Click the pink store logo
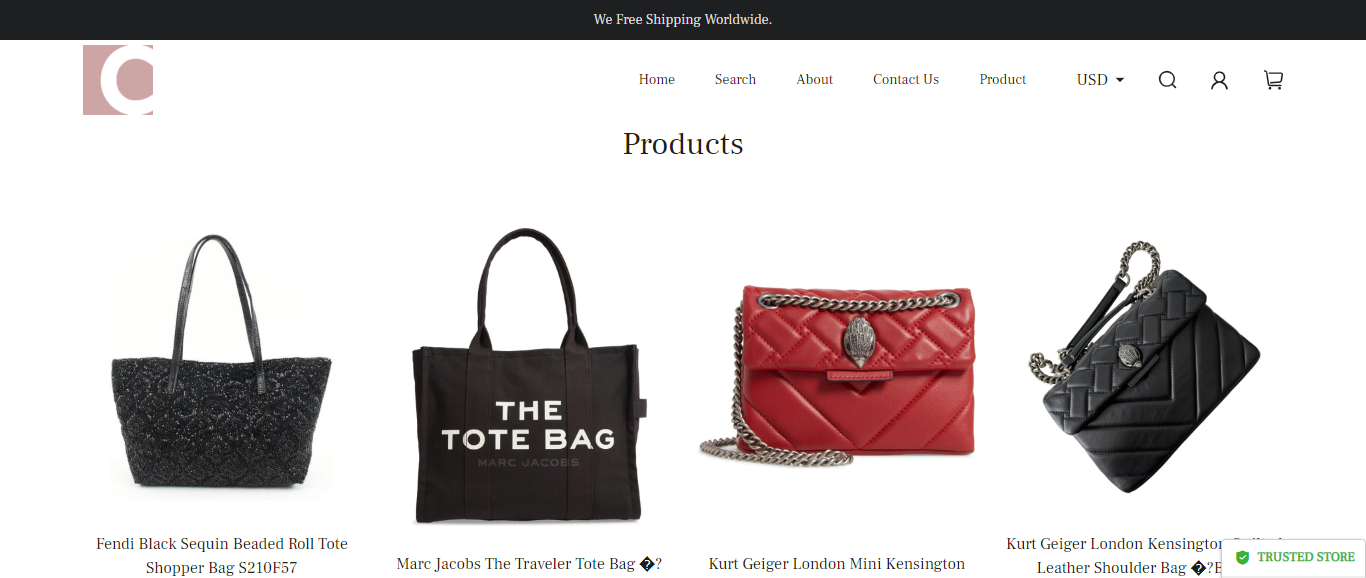Screen dimensions: 1366x578 (x=118, y=80)
